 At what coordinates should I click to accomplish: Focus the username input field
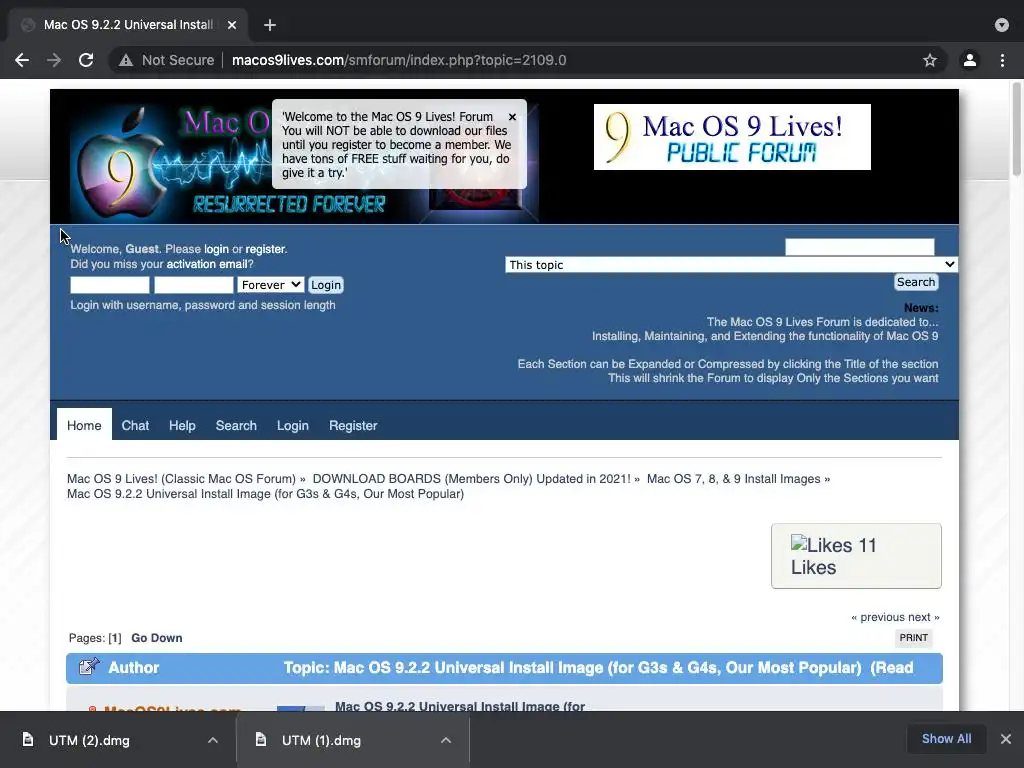(110, 285)
